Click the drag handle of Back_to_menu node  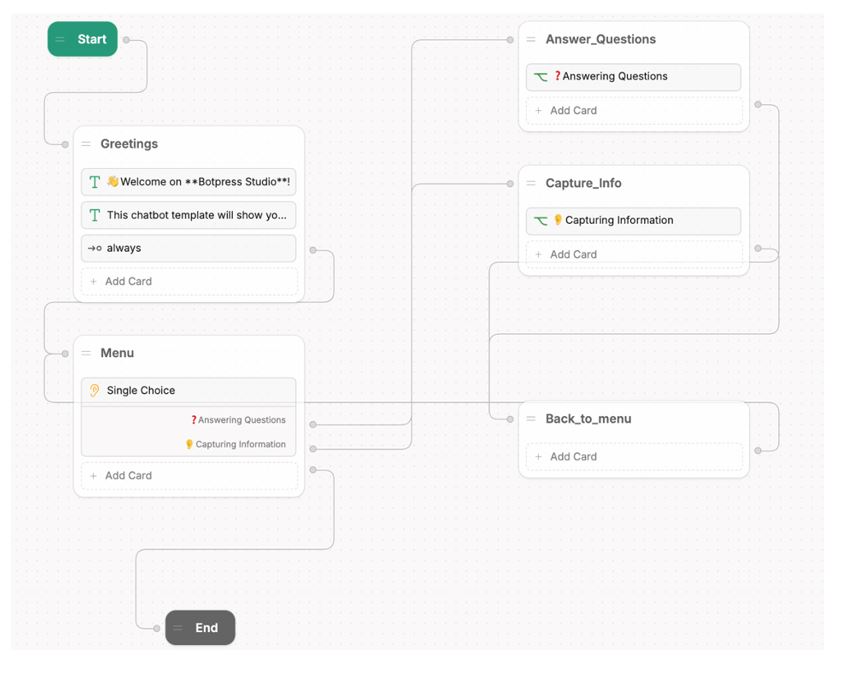point(531,419)
